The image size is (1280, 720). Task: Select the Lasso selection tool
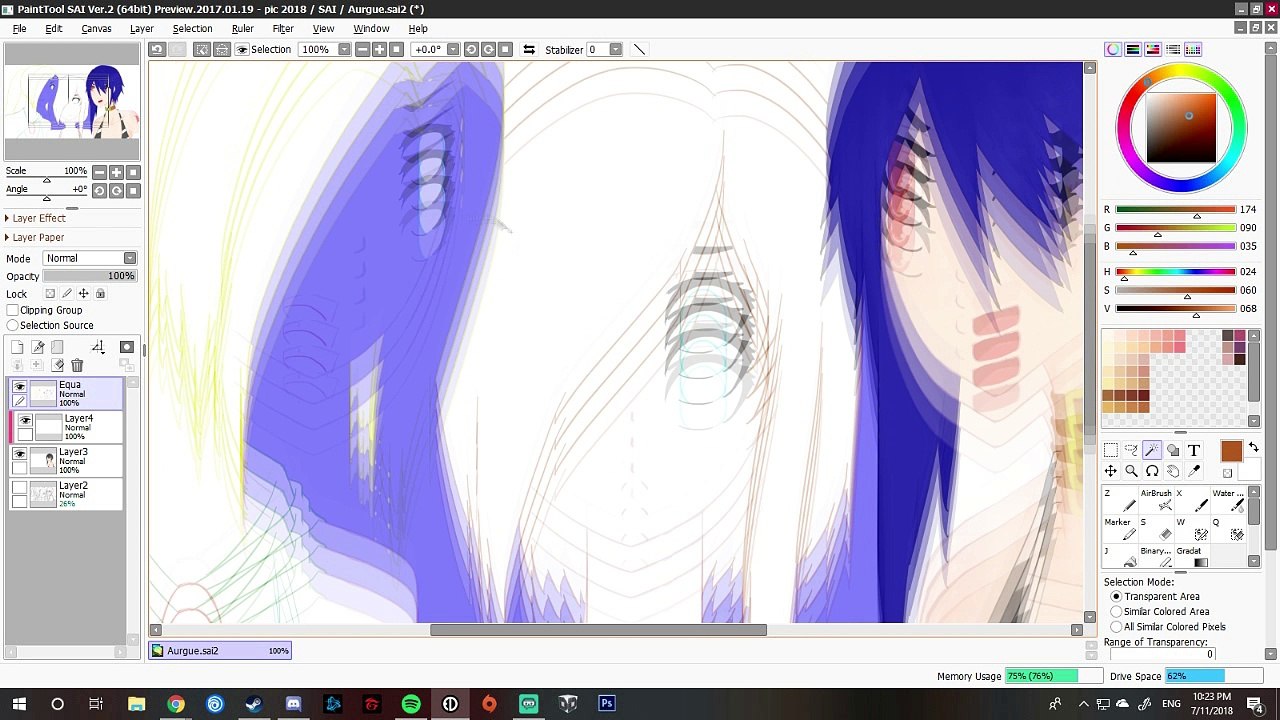(x=1131, y=450)
